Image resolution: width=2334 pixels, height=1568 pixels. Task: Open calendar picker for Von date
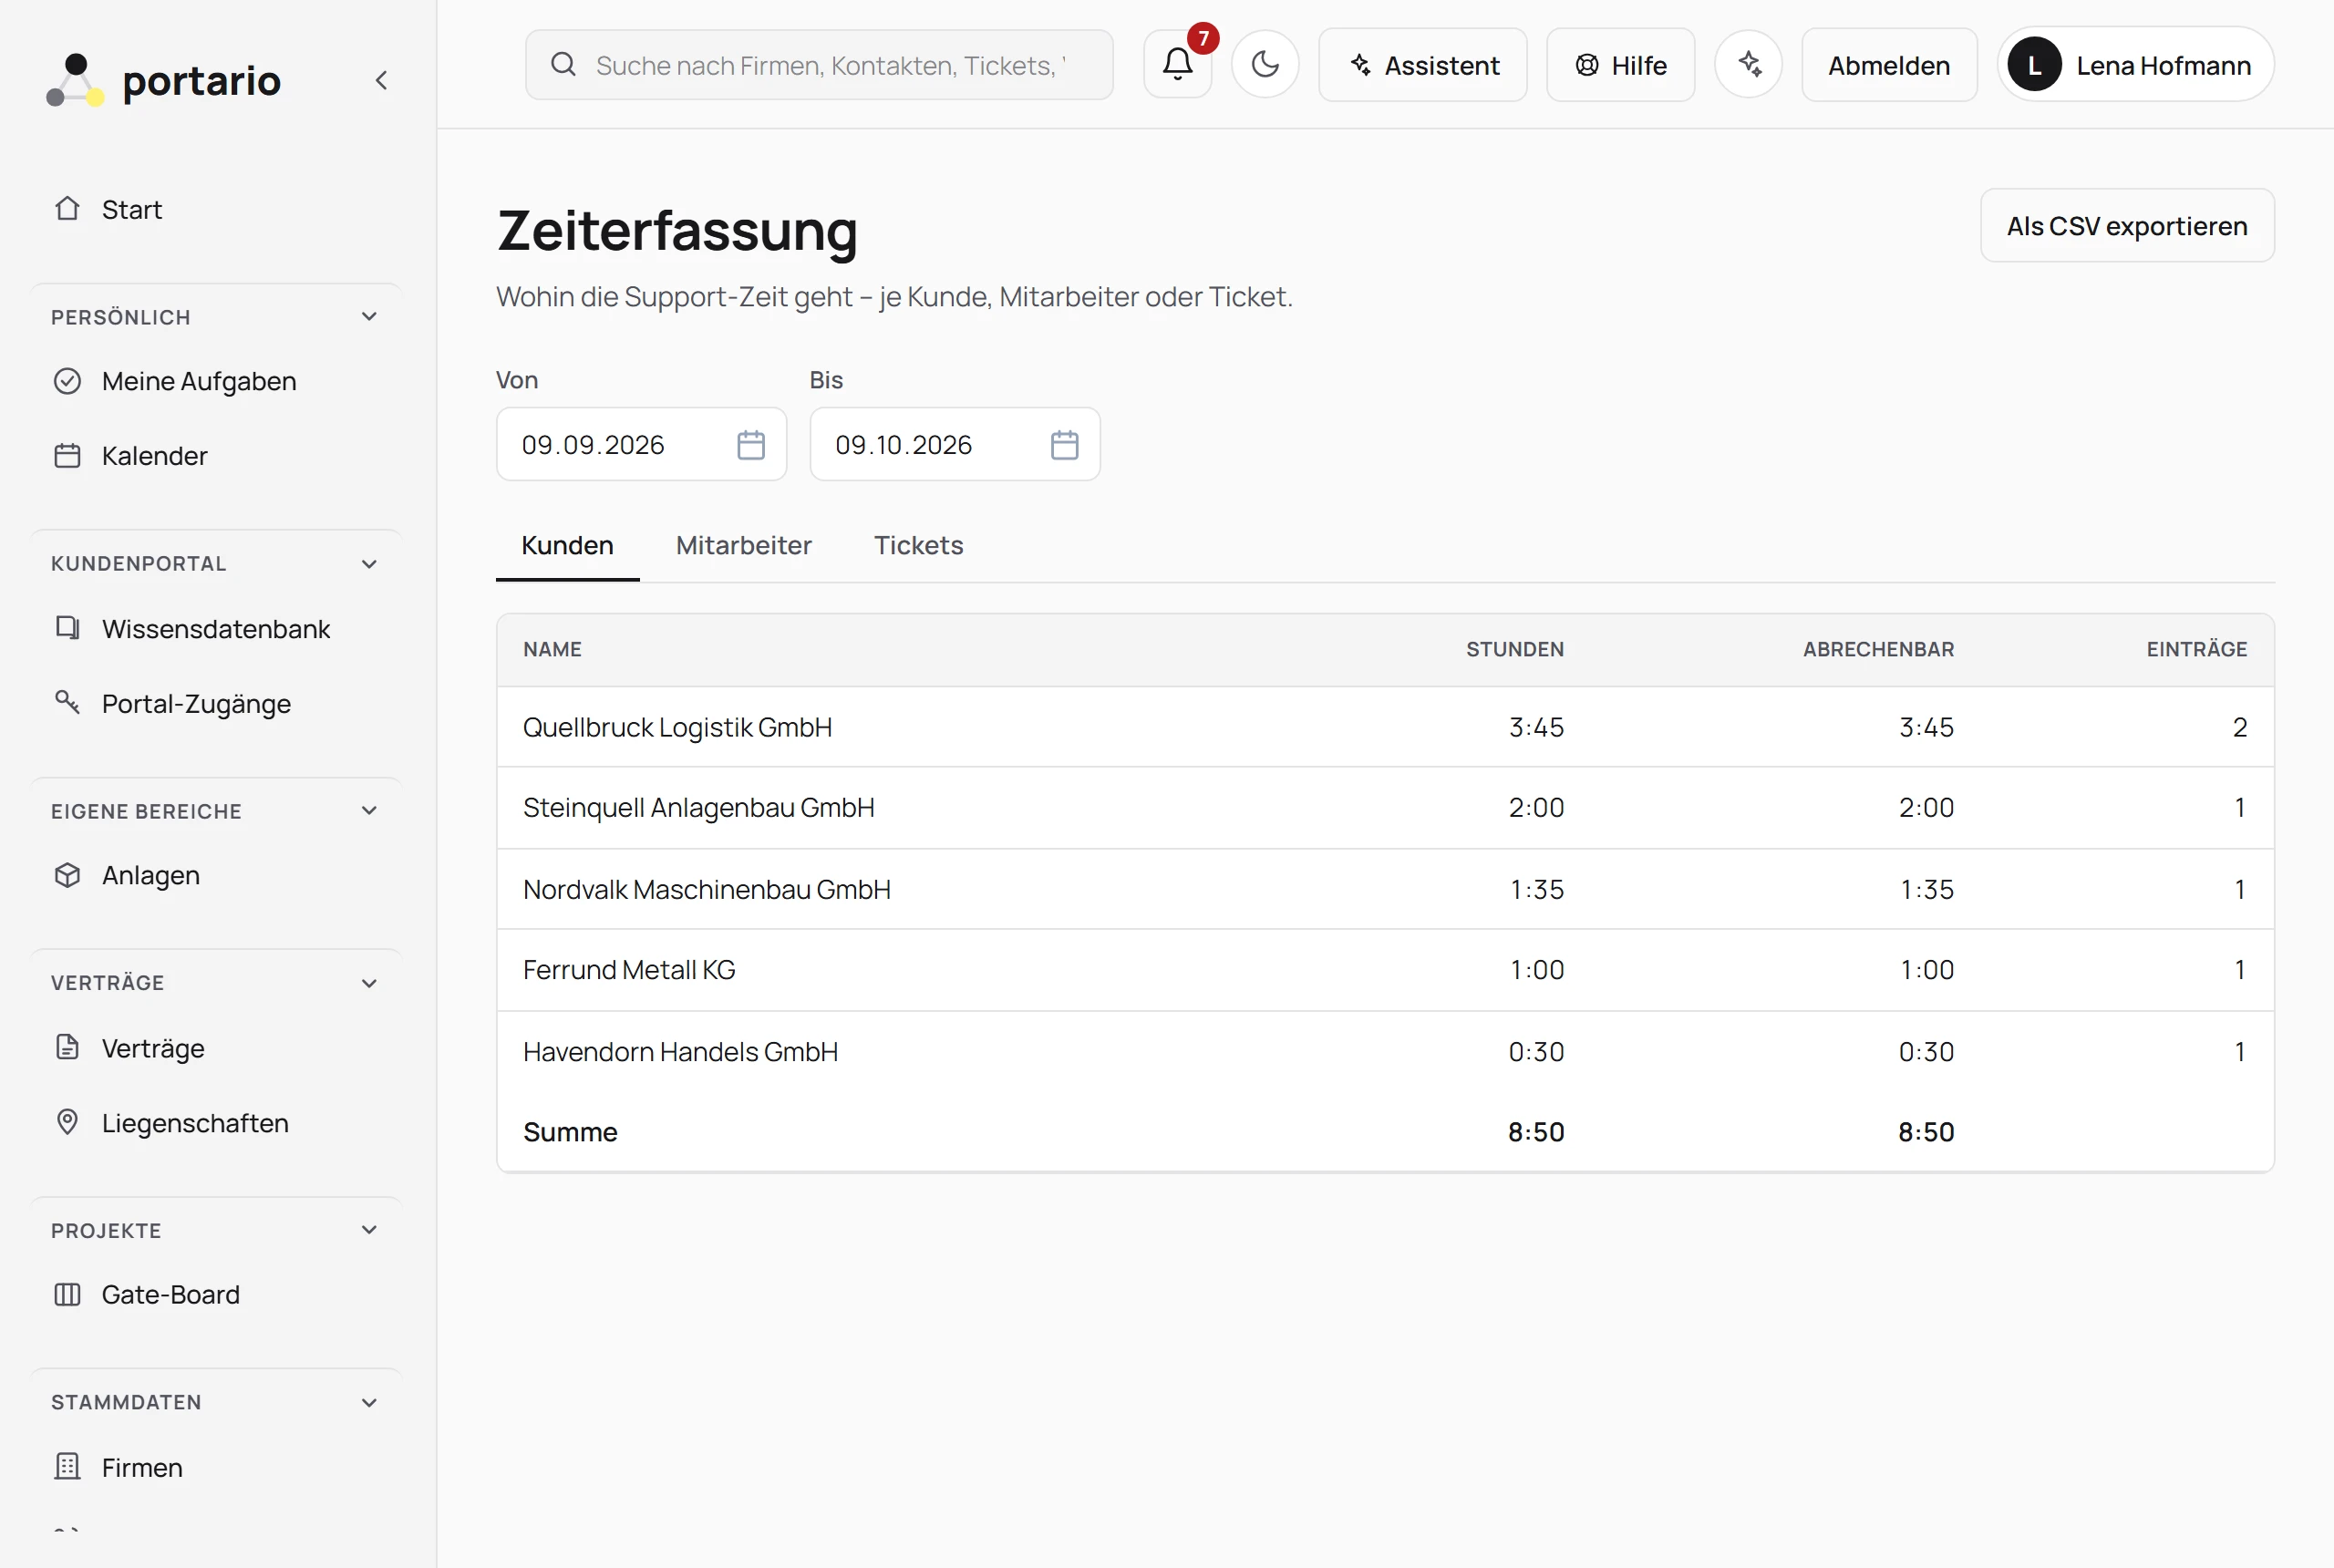pyautogui.click(x=751, y=445)
